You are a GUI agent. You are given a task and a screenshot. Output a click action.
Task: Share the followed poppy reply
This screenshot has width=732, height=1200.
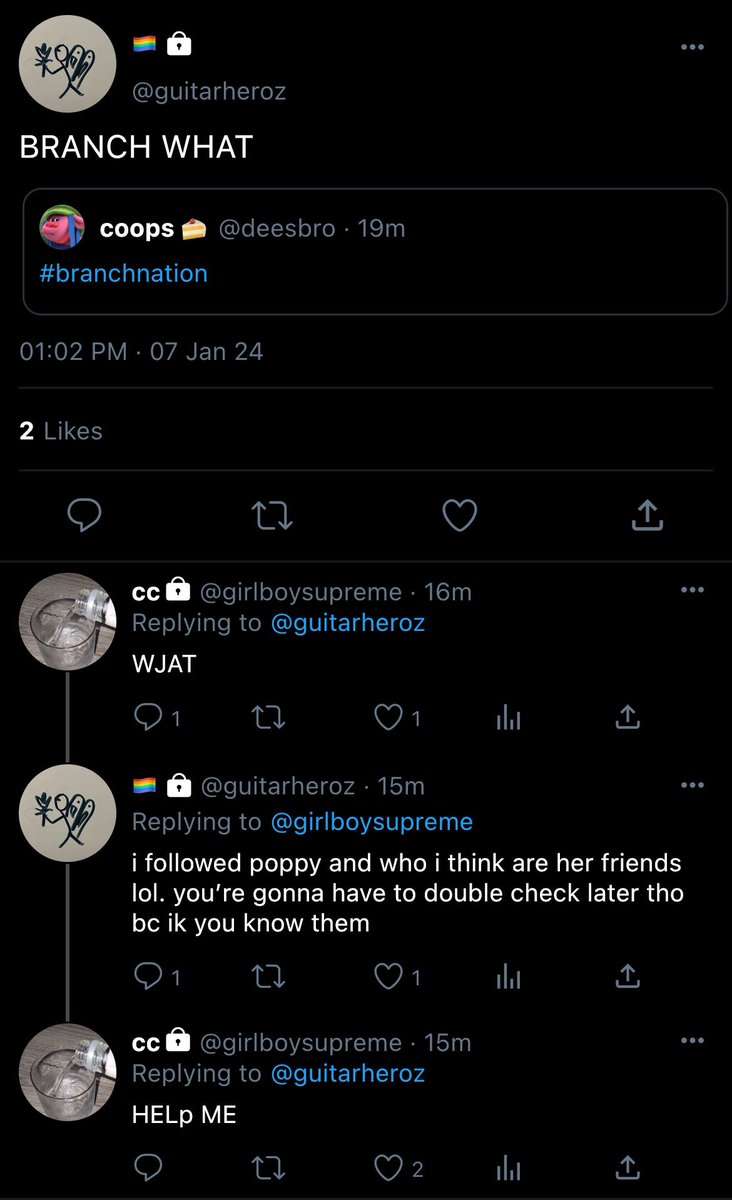point(628,975)
